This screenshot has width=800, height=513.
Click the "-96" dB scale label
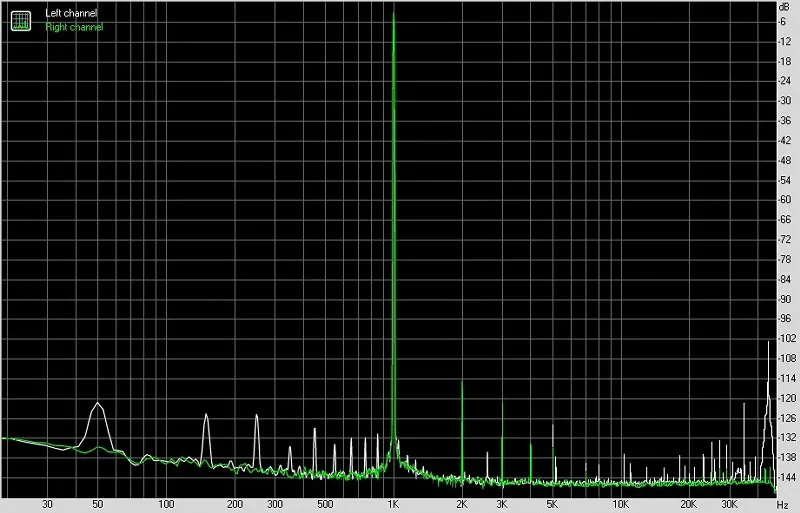(784, 319)
